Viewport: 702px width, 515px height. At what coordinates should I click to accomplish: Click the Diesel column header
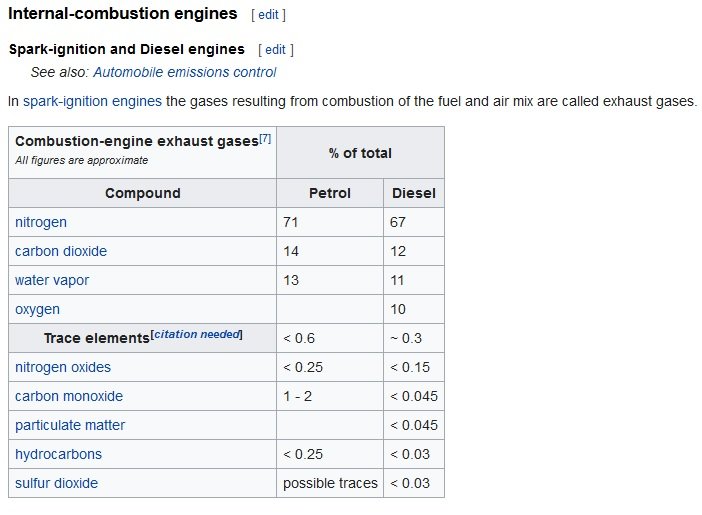tap(413, 193)
